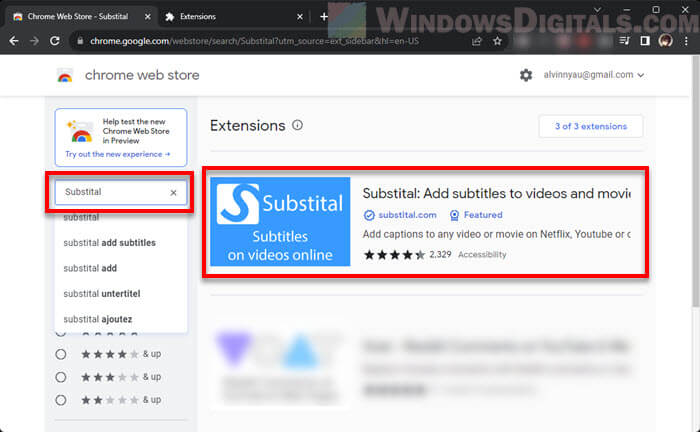Bookmark this page with star icon
This screenshot has width=700, height=432.
497,41
